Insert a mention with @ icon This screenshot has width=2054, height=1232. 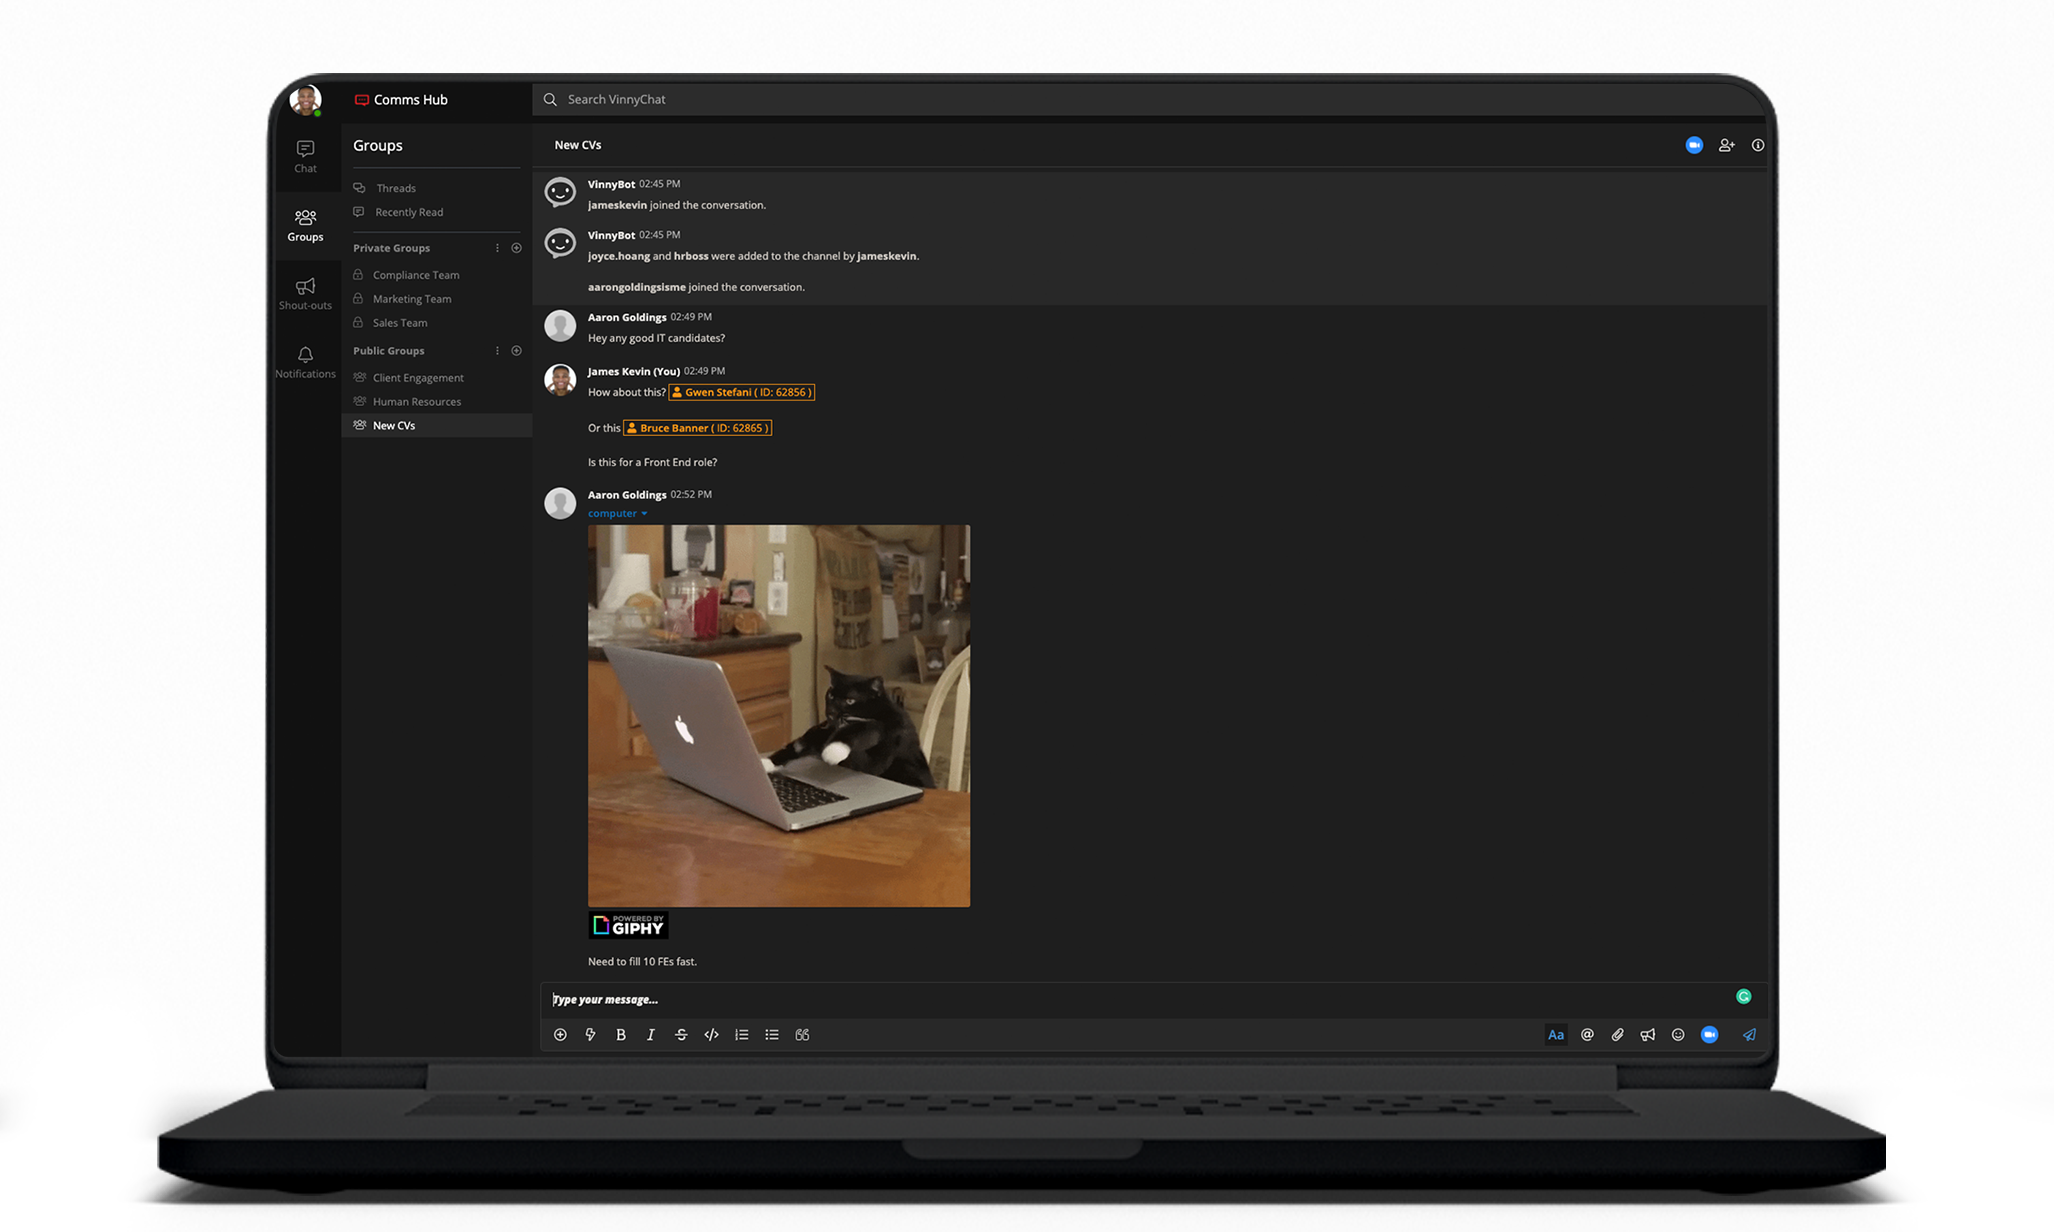1587,1035
